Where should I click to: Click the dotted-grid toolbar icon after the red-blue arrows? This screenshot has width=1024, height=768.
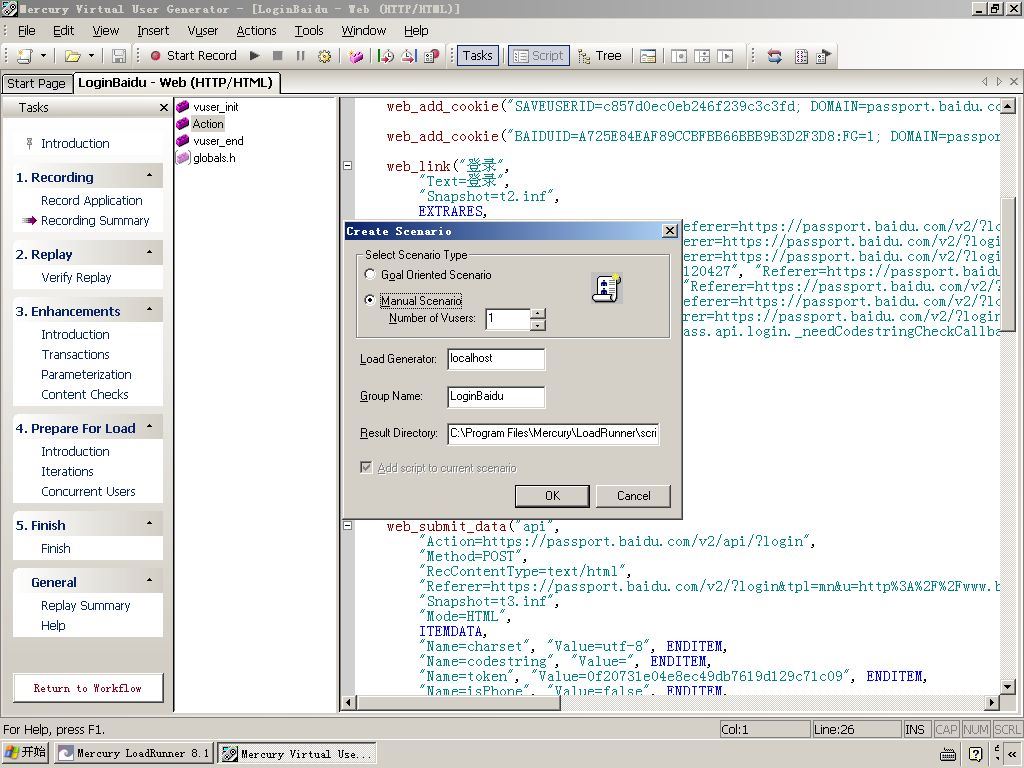point(801,56)
